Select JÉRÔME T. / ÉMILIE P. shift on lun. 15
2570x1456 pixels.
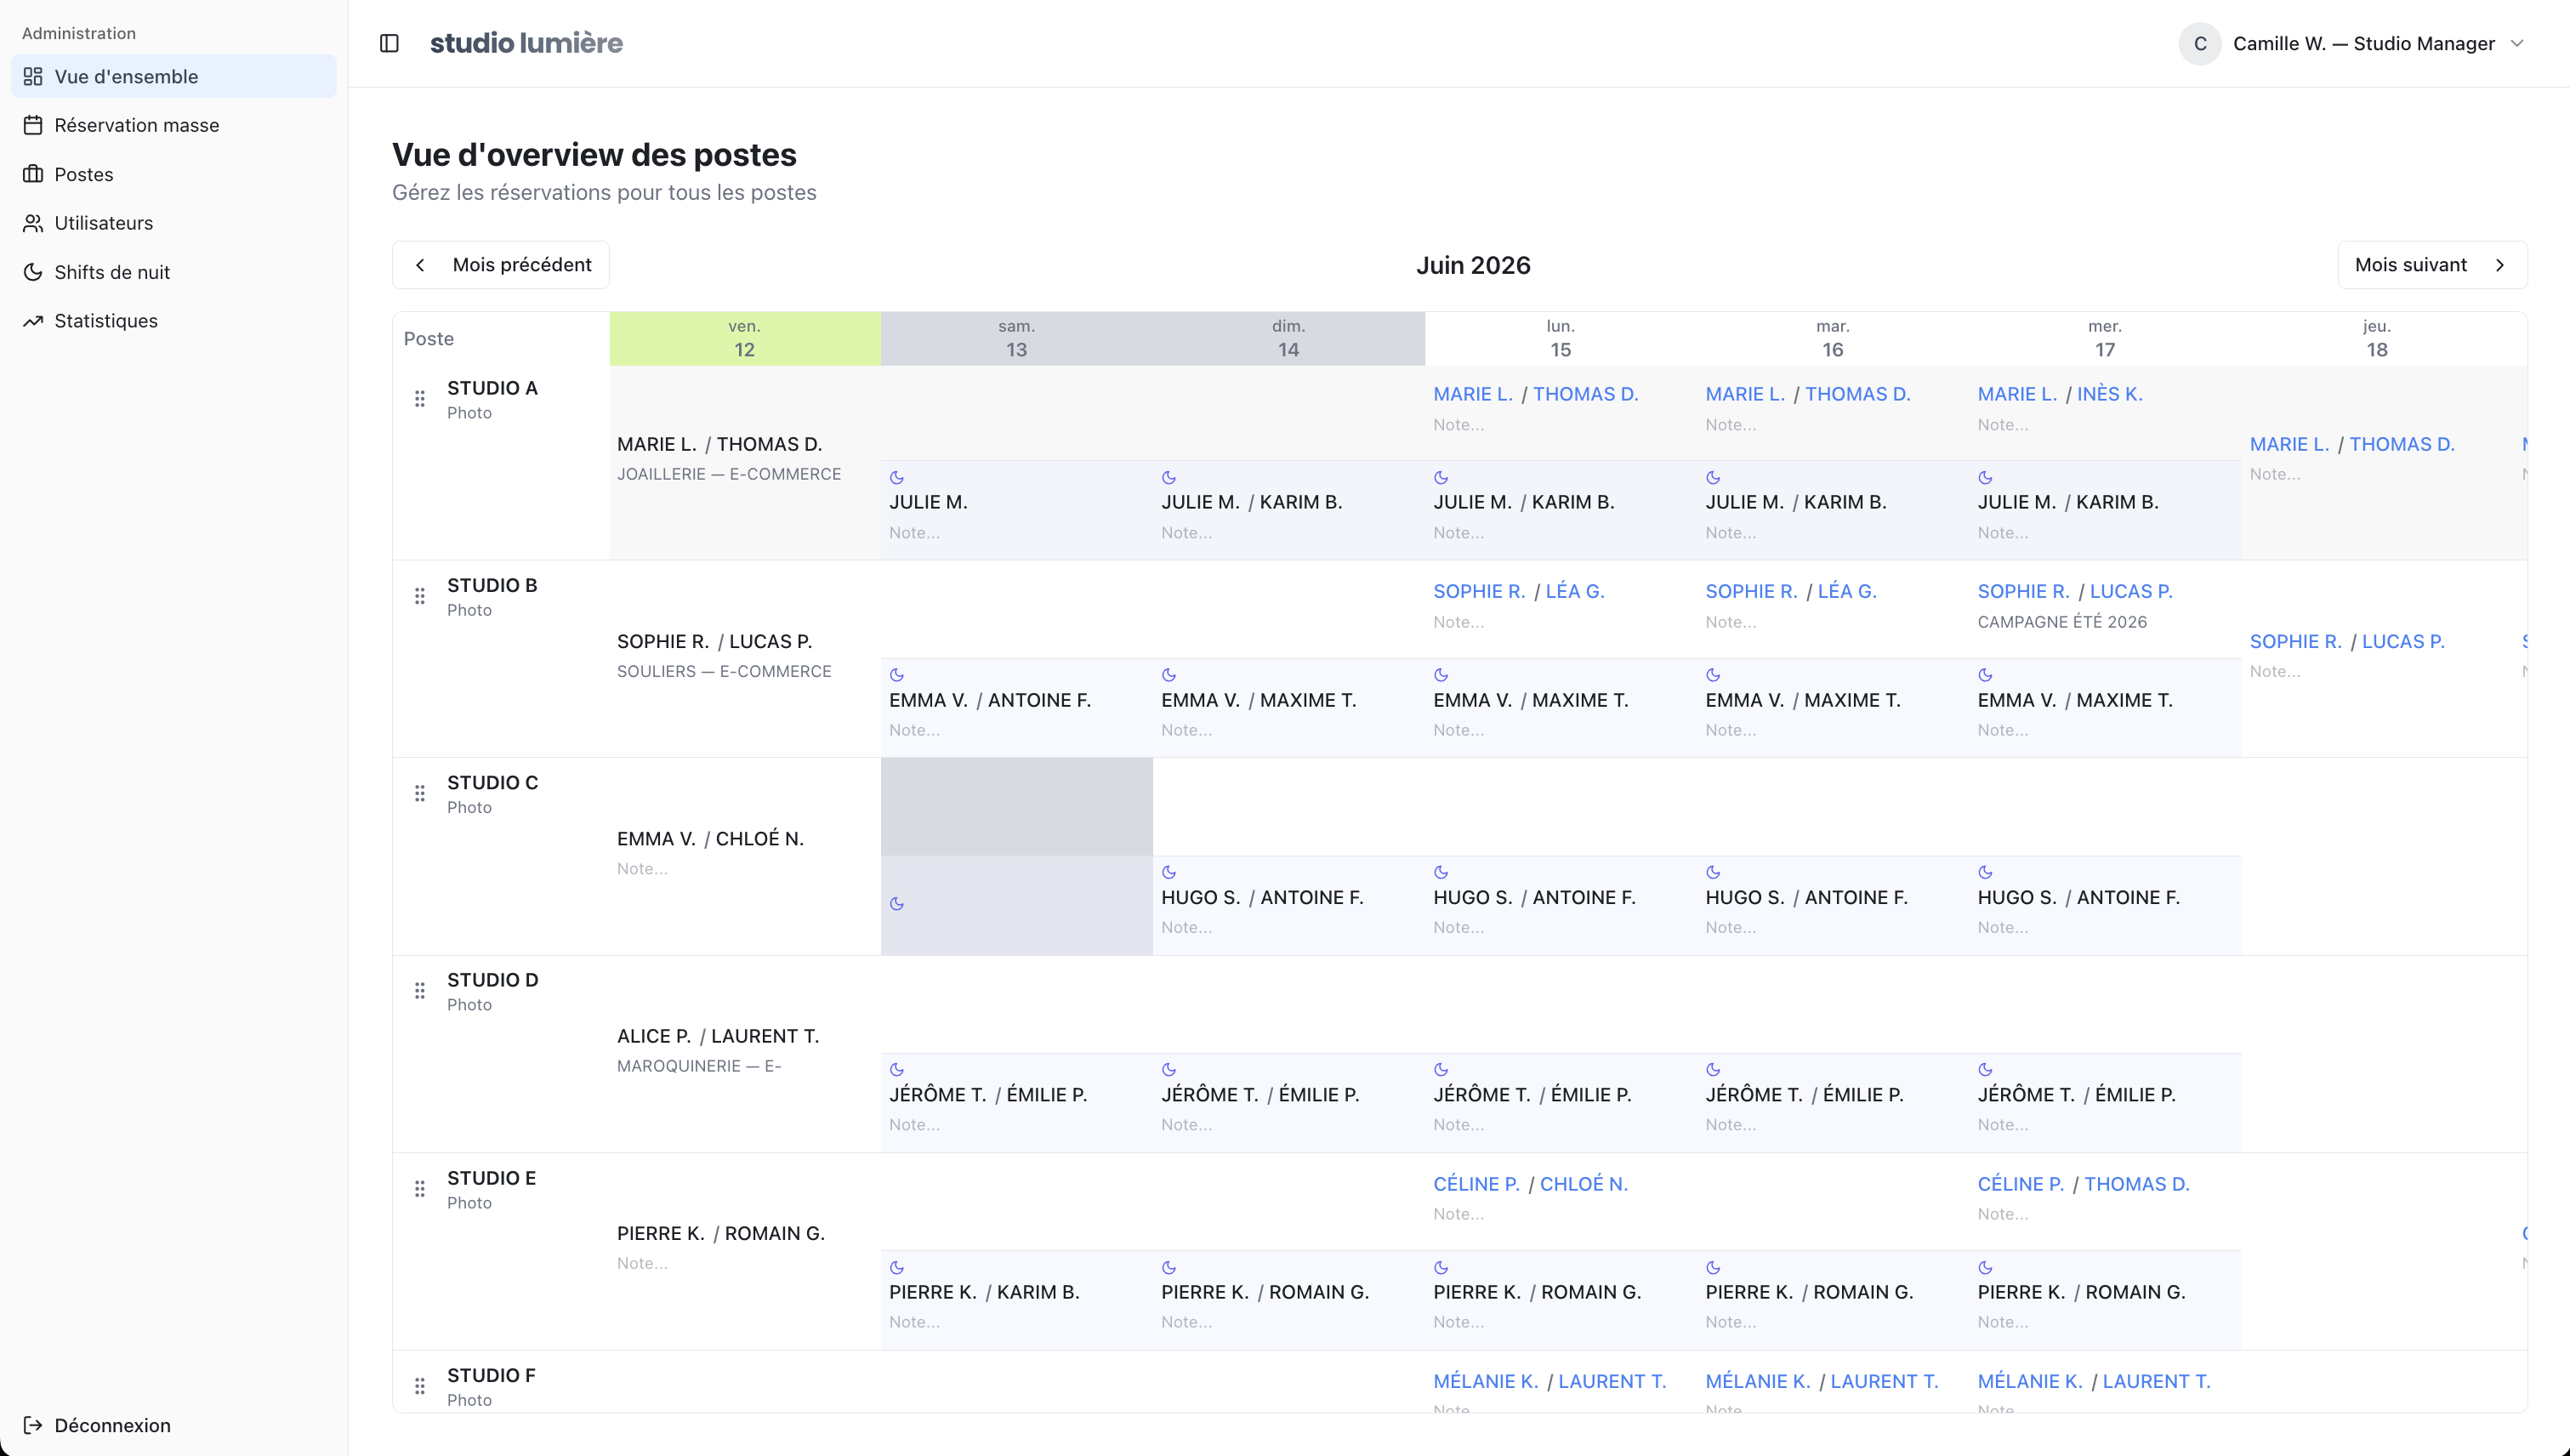(x=1532, y=1095)
